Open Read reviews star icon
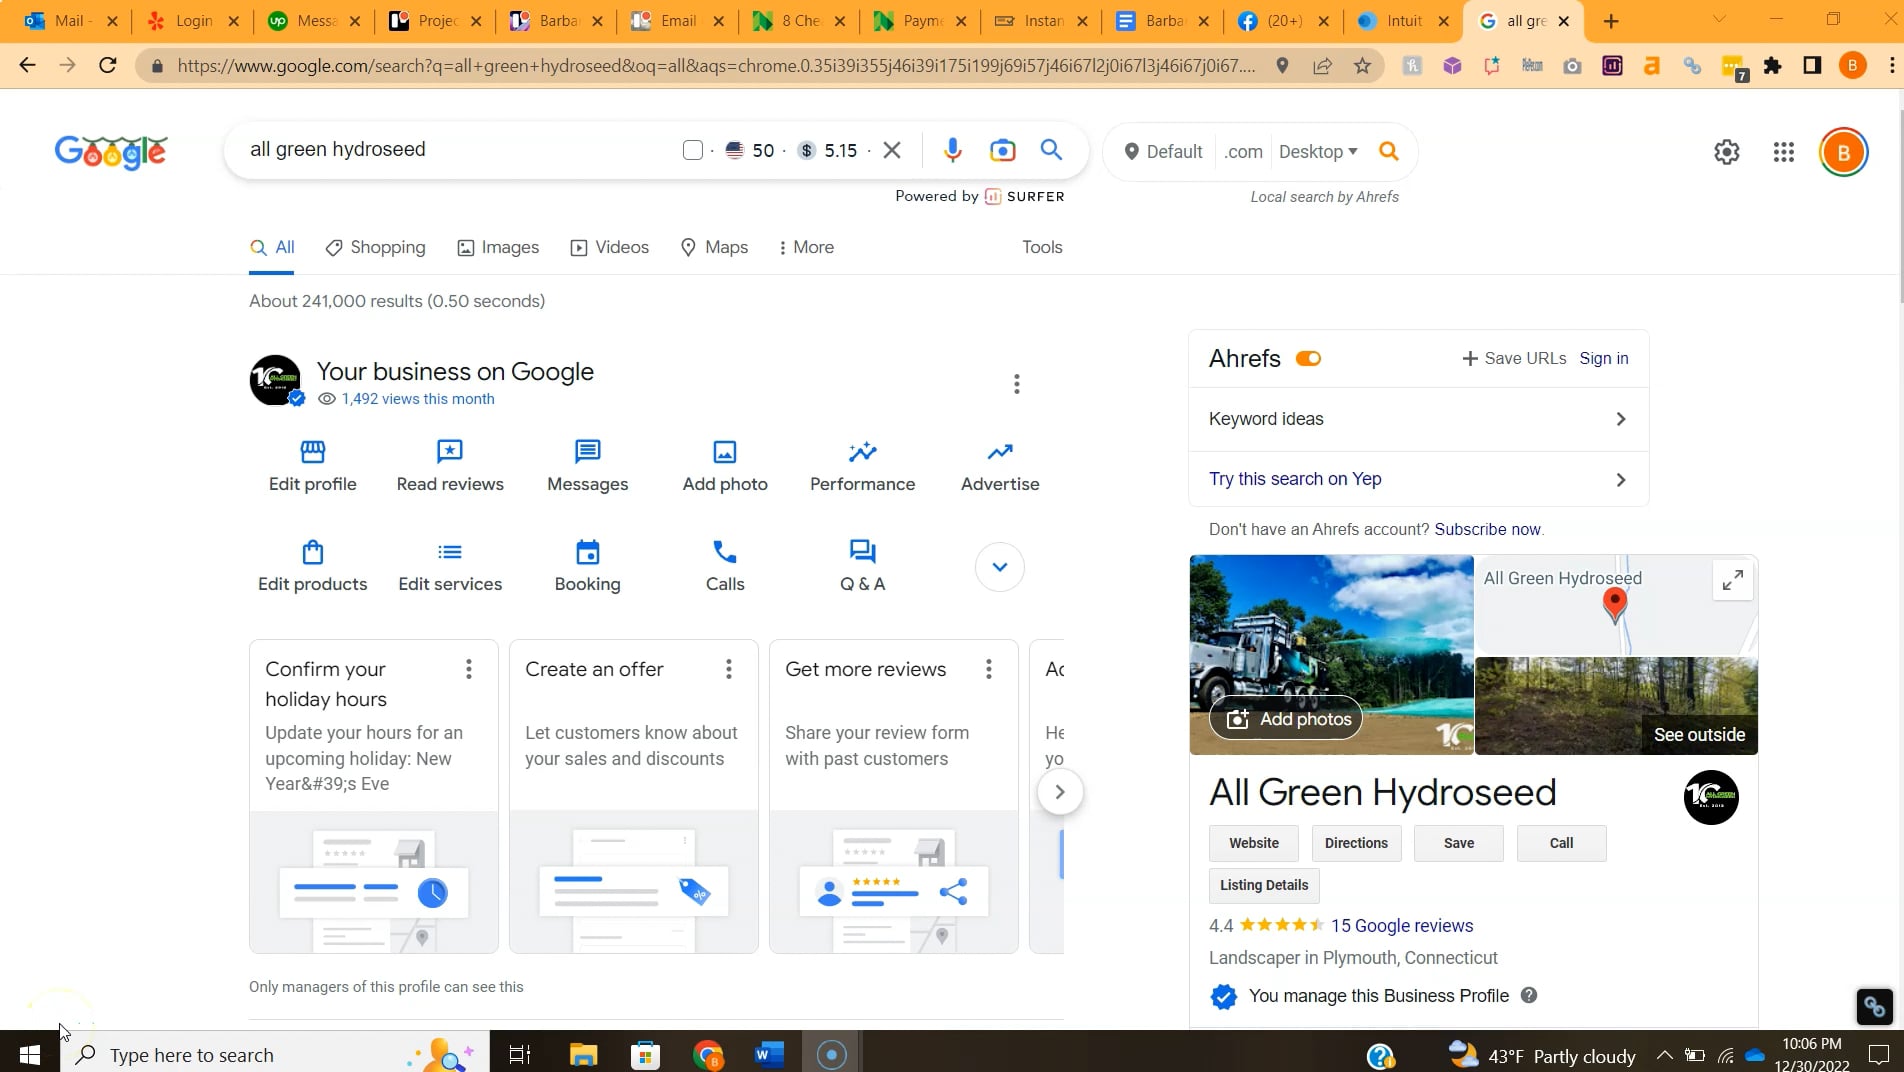 point(450,452)
